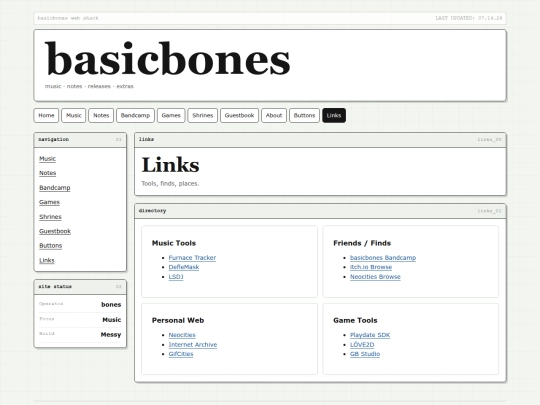Open Neocities link under Personal Web
This screenshot has height=405, width=540.
coord(182,335)
